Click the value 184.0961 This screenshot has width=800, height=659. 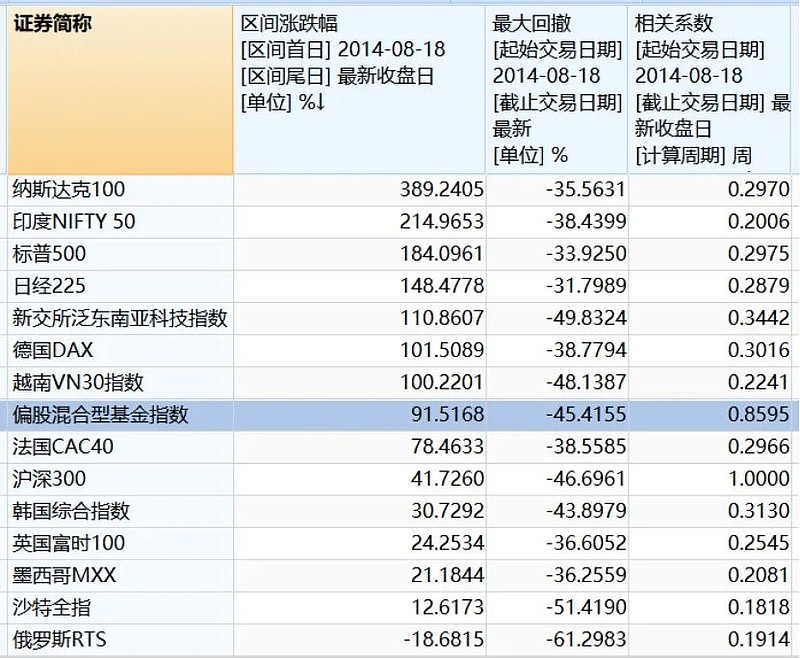click(441, 254)
